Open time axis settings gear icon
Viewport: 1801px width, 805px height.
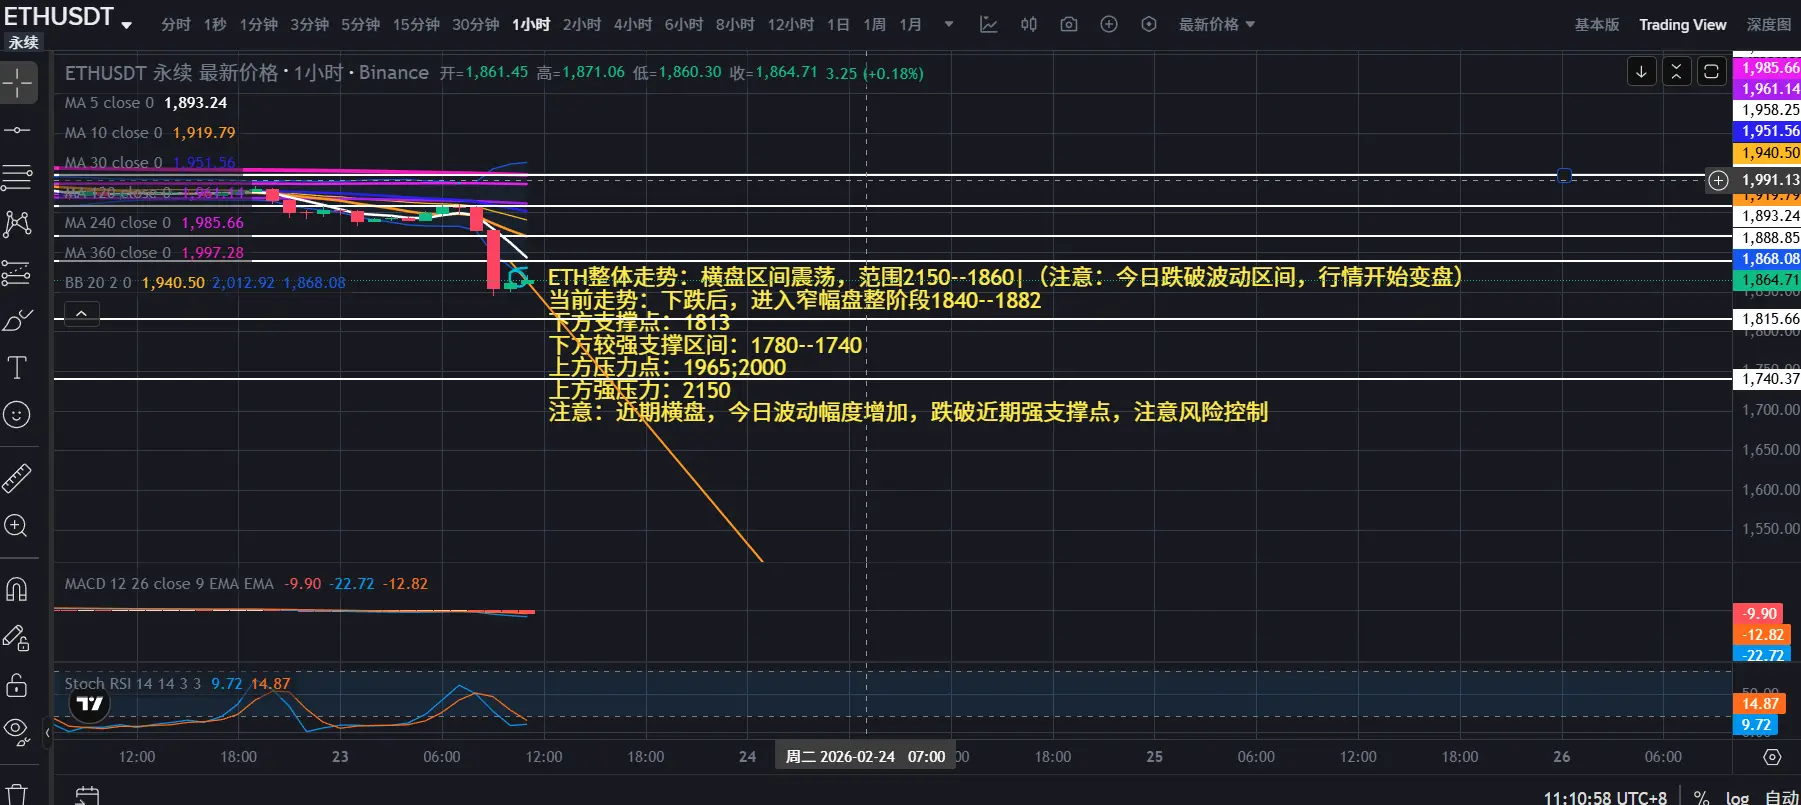pyautogui.click(x=1772, y=757)
